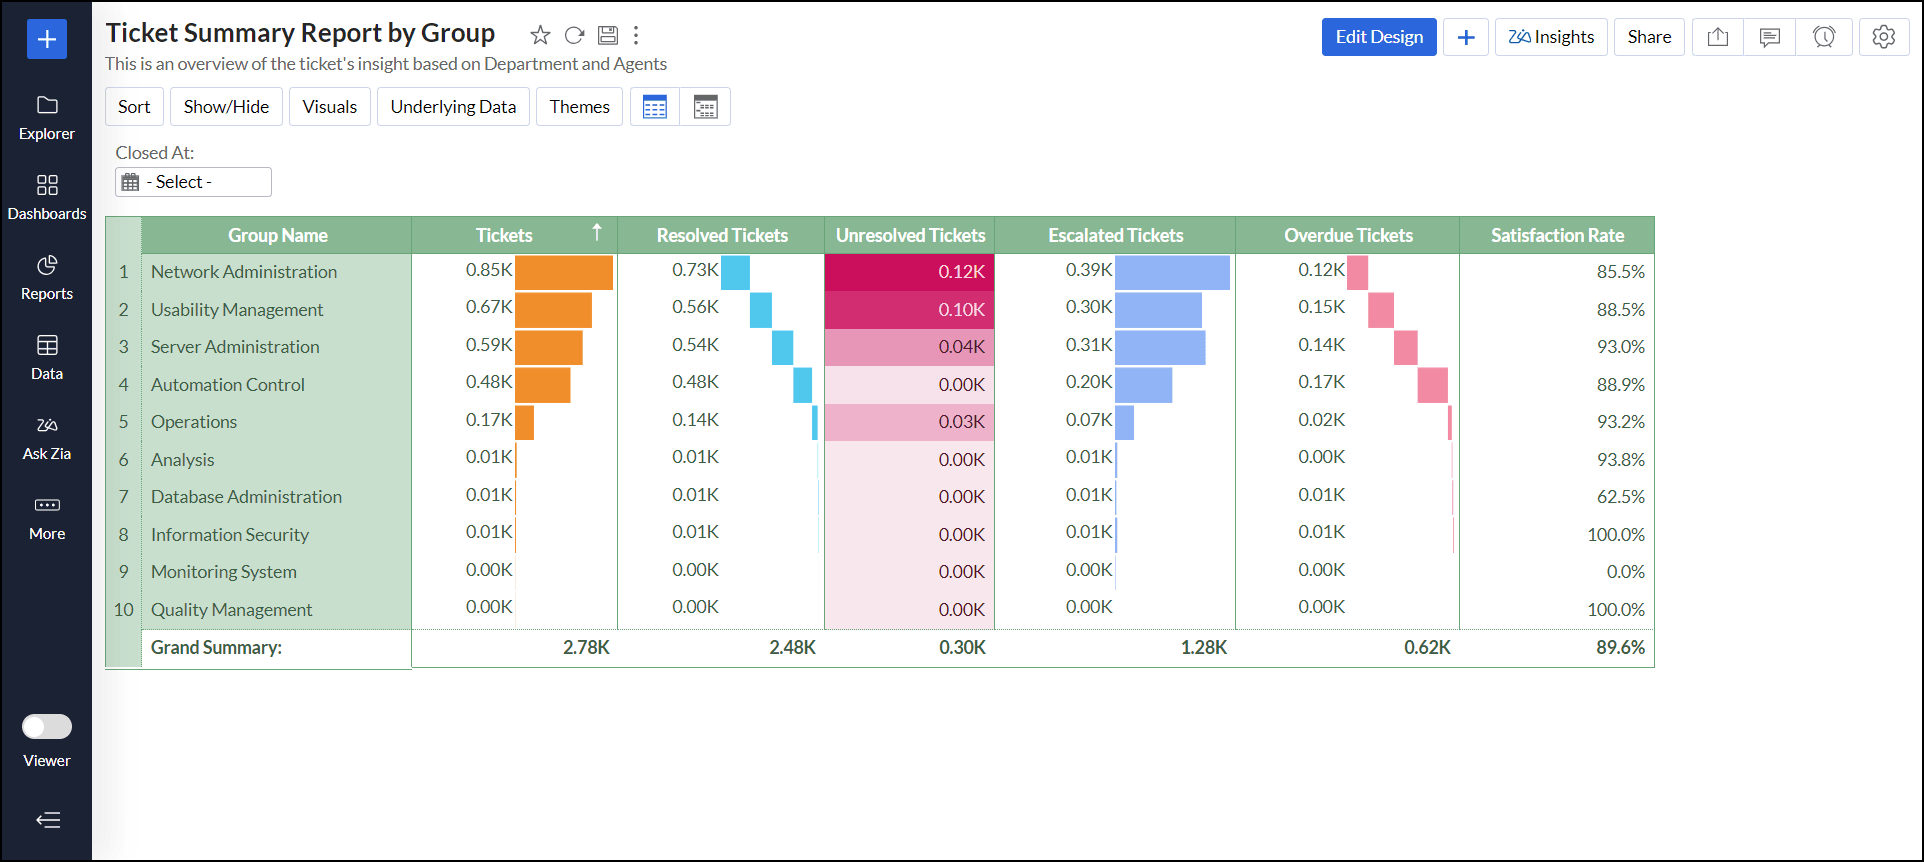The image size is (1924, 862).
Task: Open the three-dot more options menu
Action: (x=636, y=36)
